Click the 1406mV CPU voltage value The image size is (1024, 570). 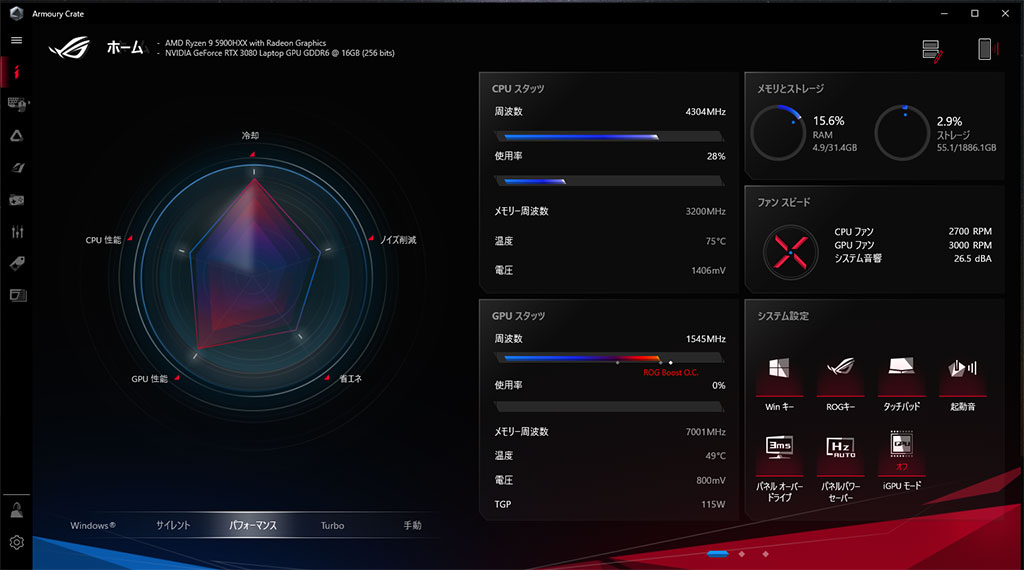[x=709, y=270]
